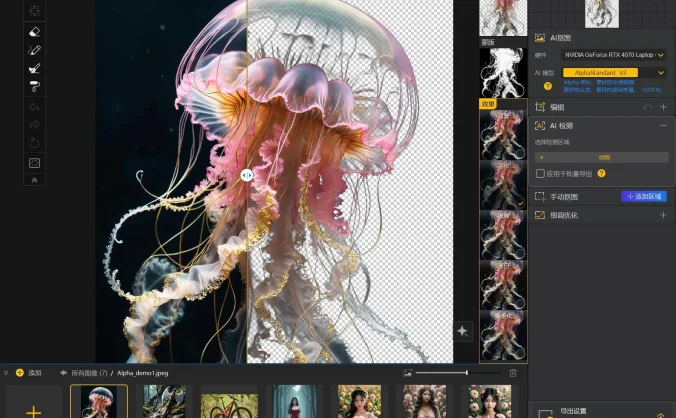Select the woman in forest path thumbnail
This screenshot has height=418, width=676.
click(294, 402)
